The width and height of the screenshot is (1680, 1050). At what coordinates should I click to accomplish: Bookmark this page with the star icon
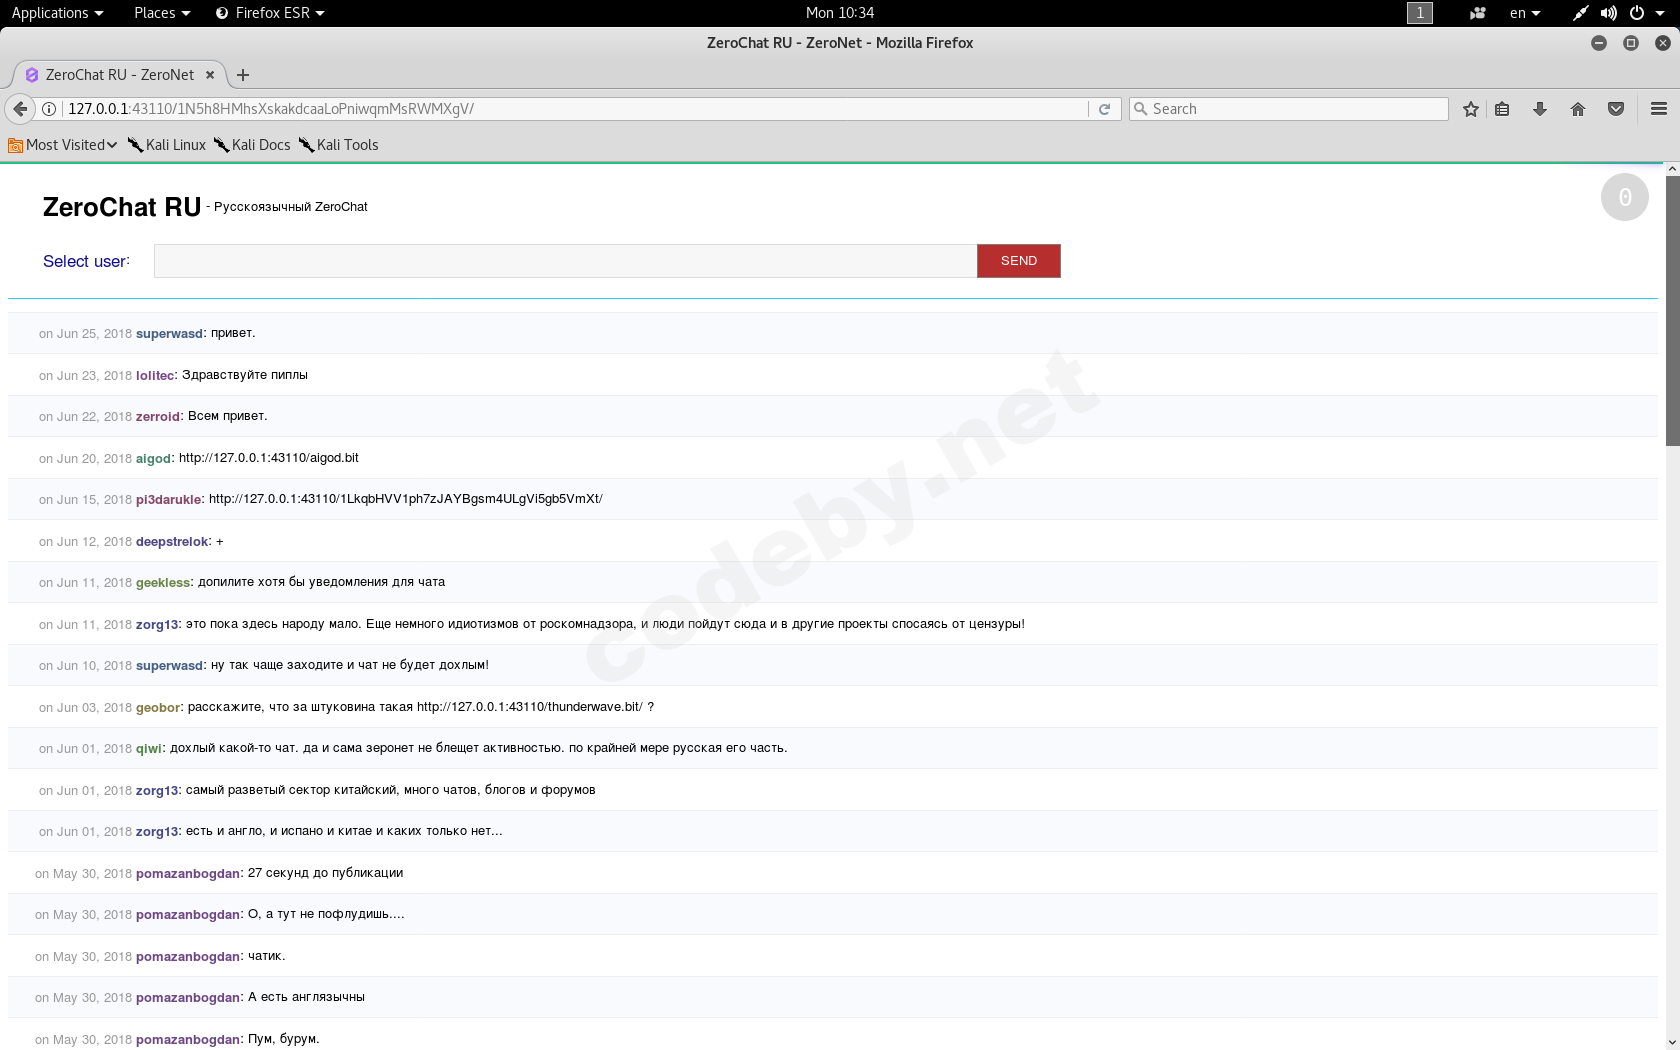pos(1470,109)
